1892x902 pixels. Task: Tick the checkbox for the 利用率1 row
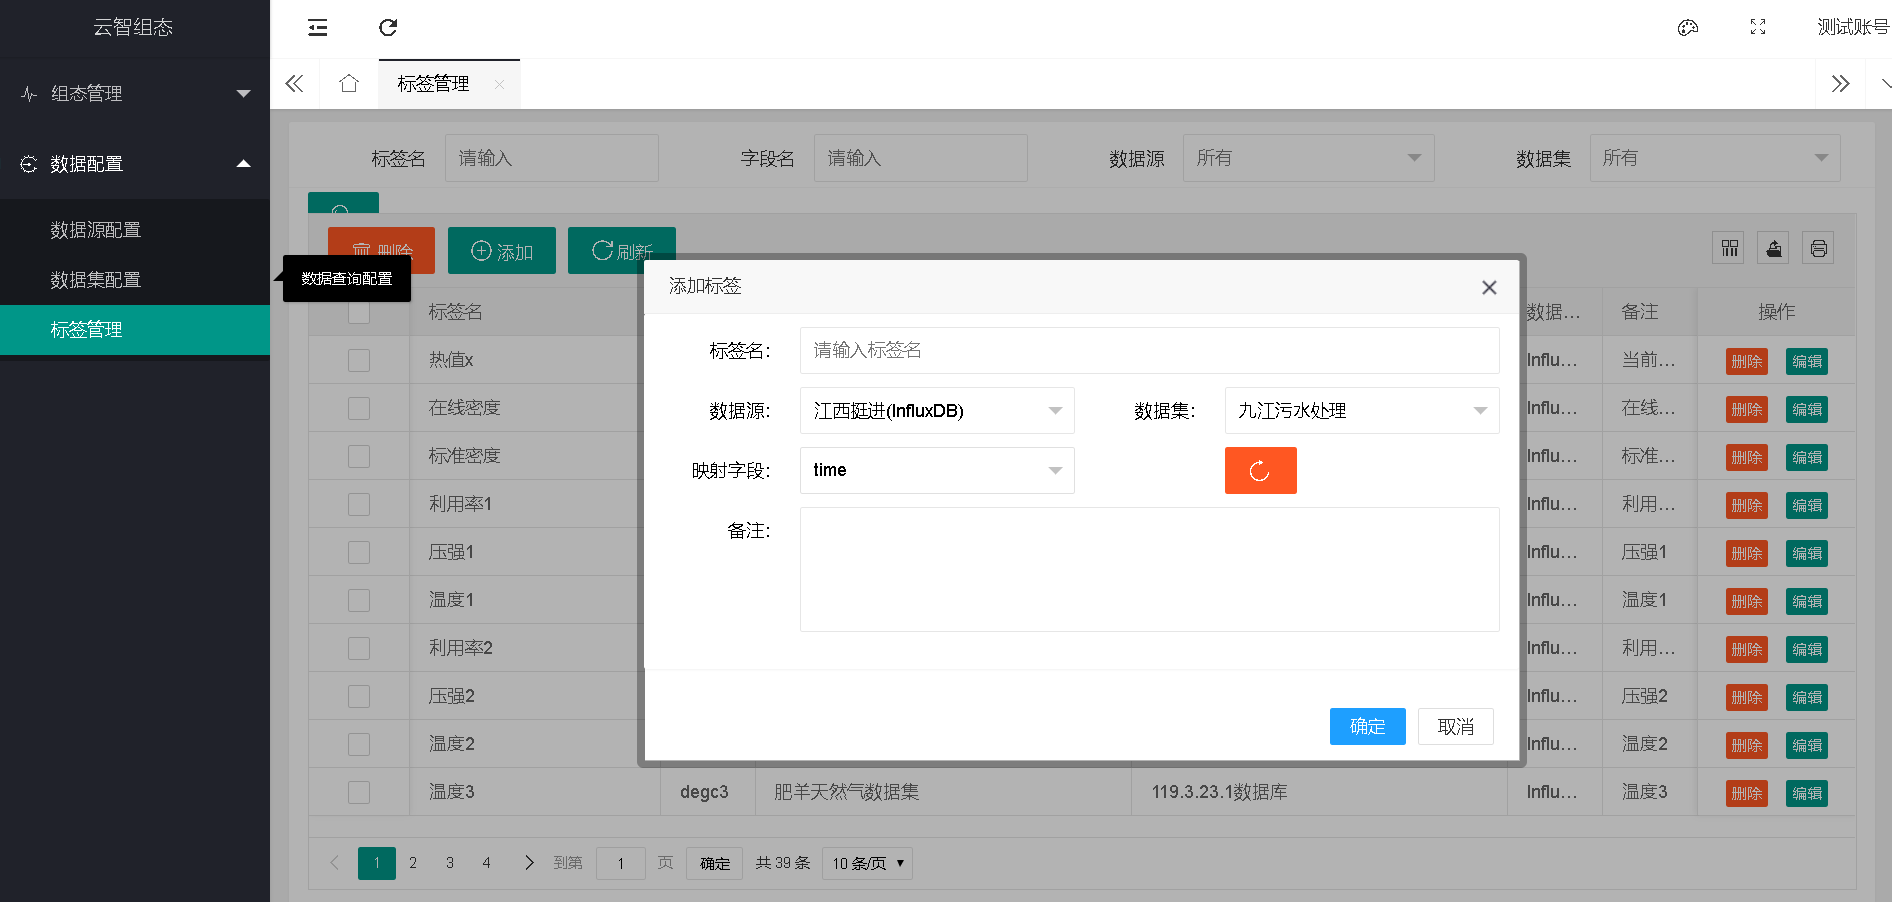coord(359,504)
